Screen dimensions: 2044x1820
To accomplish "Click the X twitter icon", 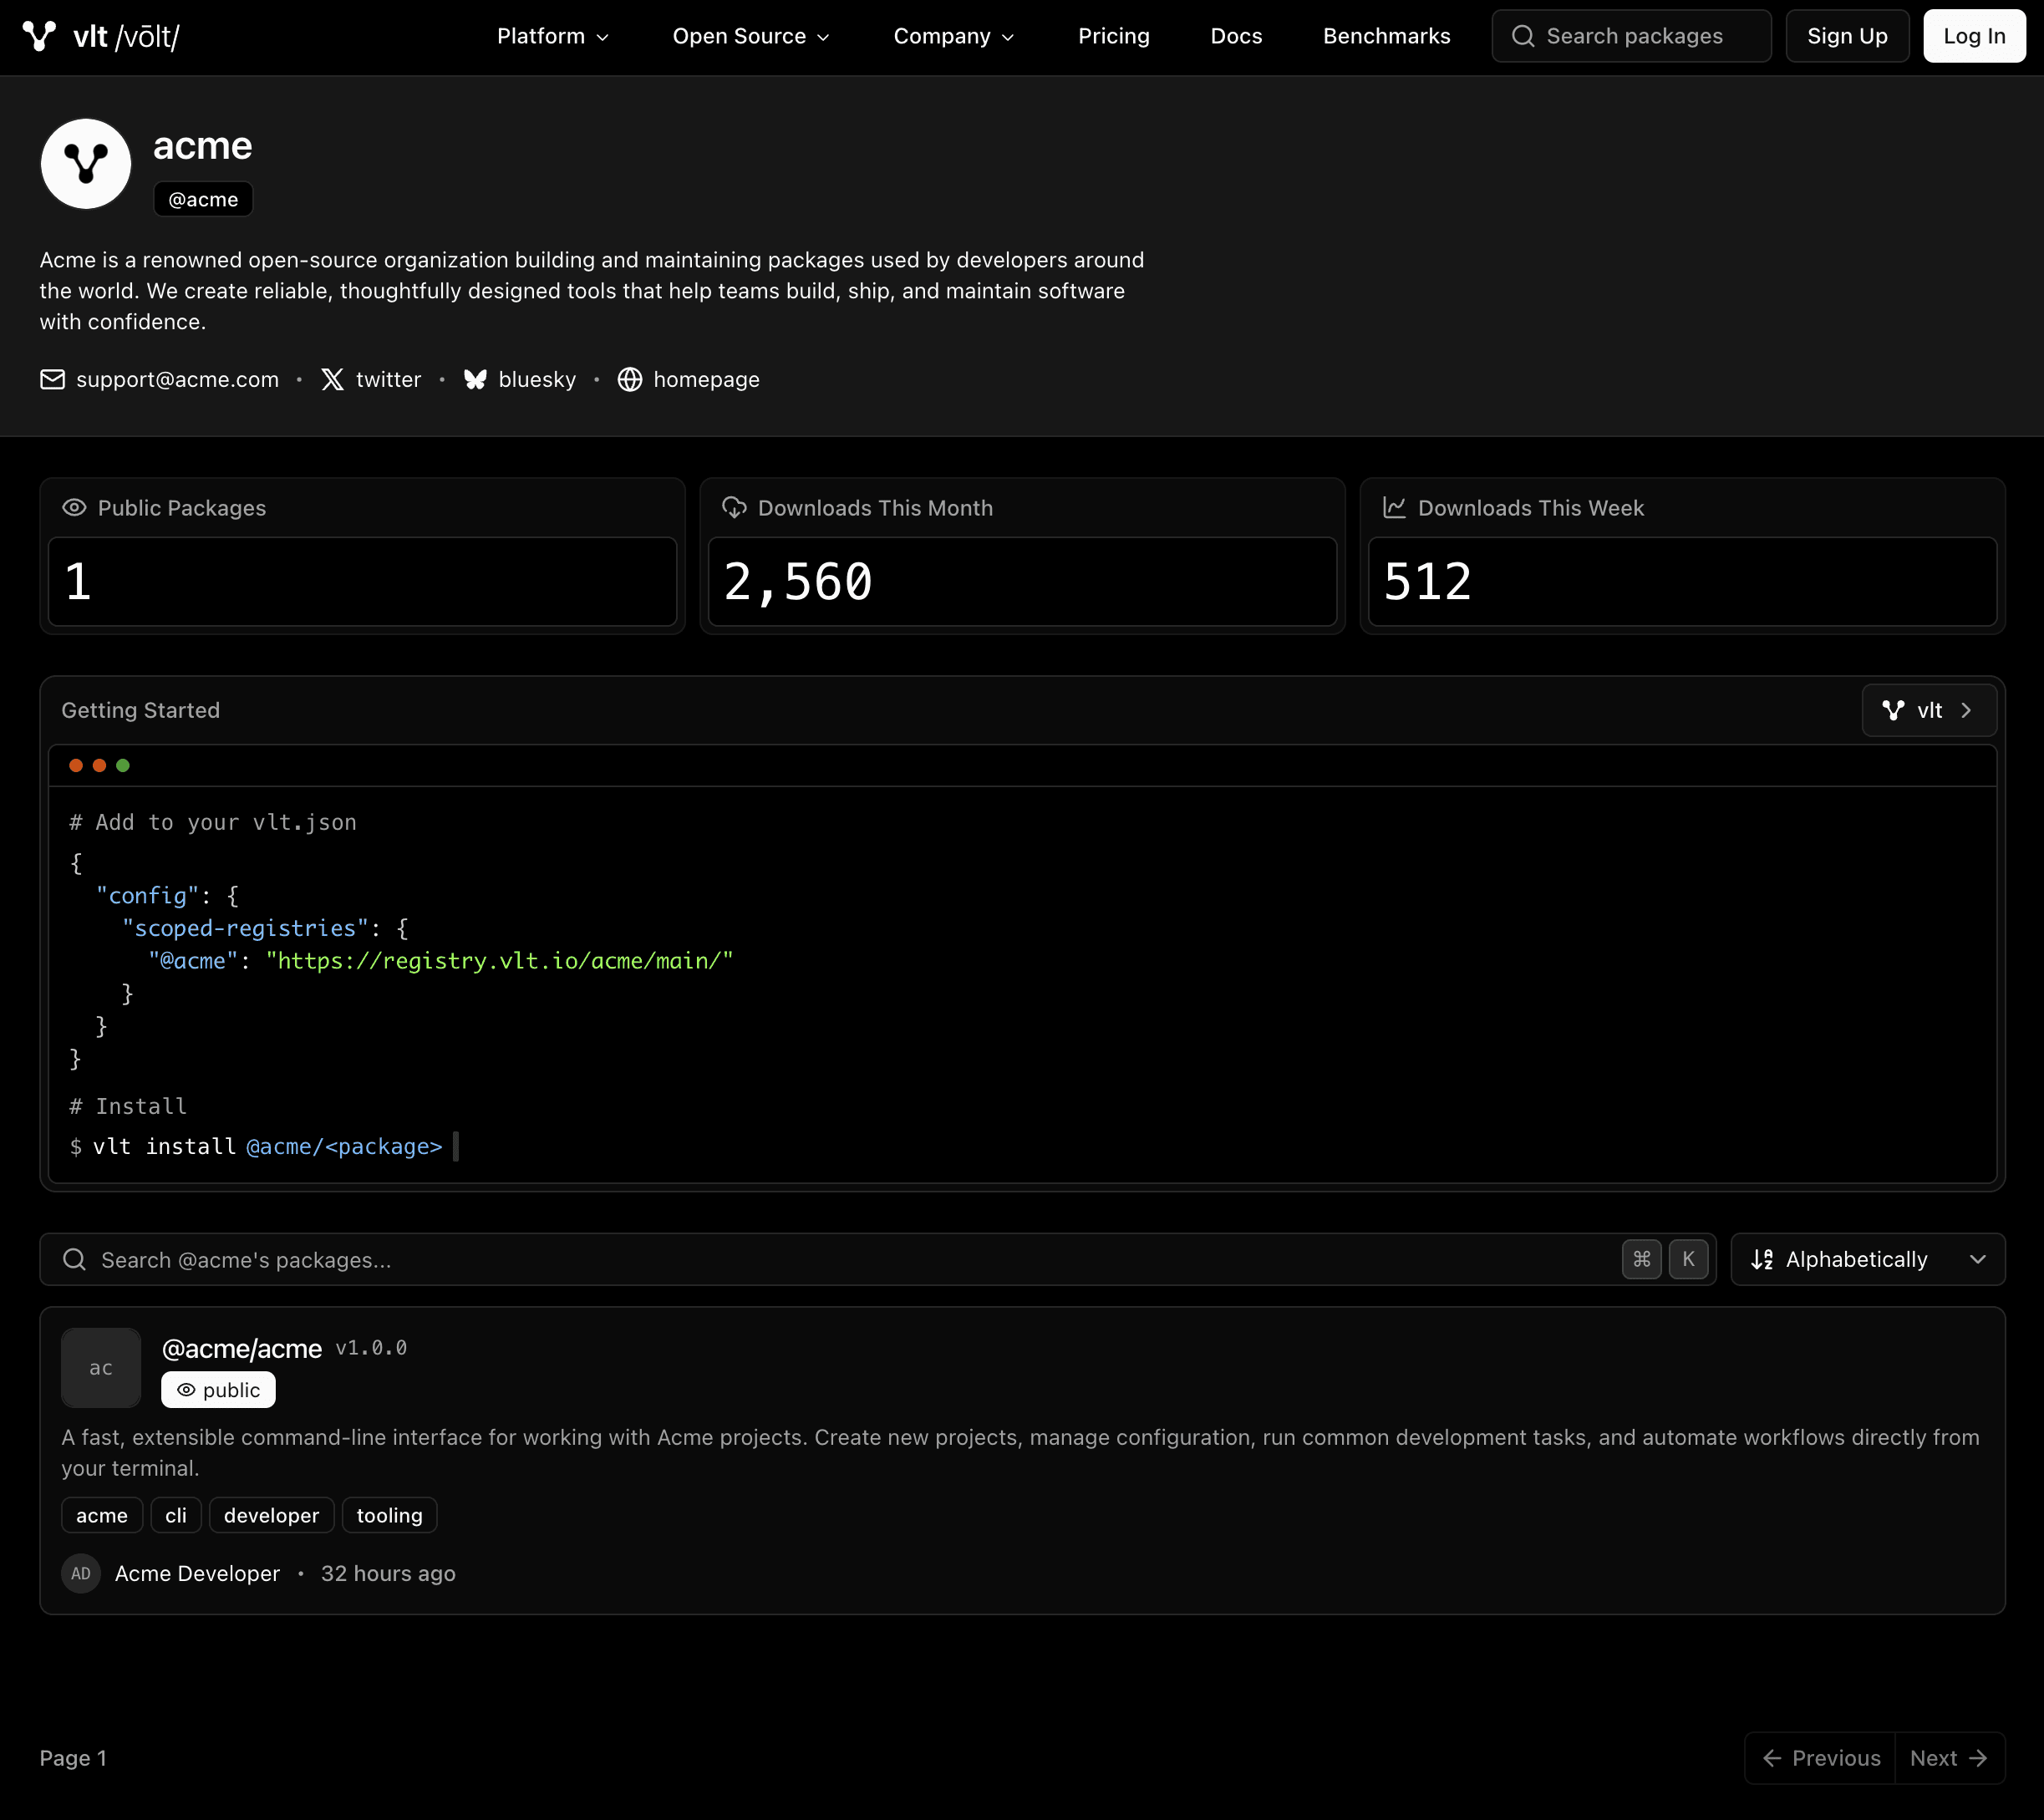I will [x=333, y=380].
